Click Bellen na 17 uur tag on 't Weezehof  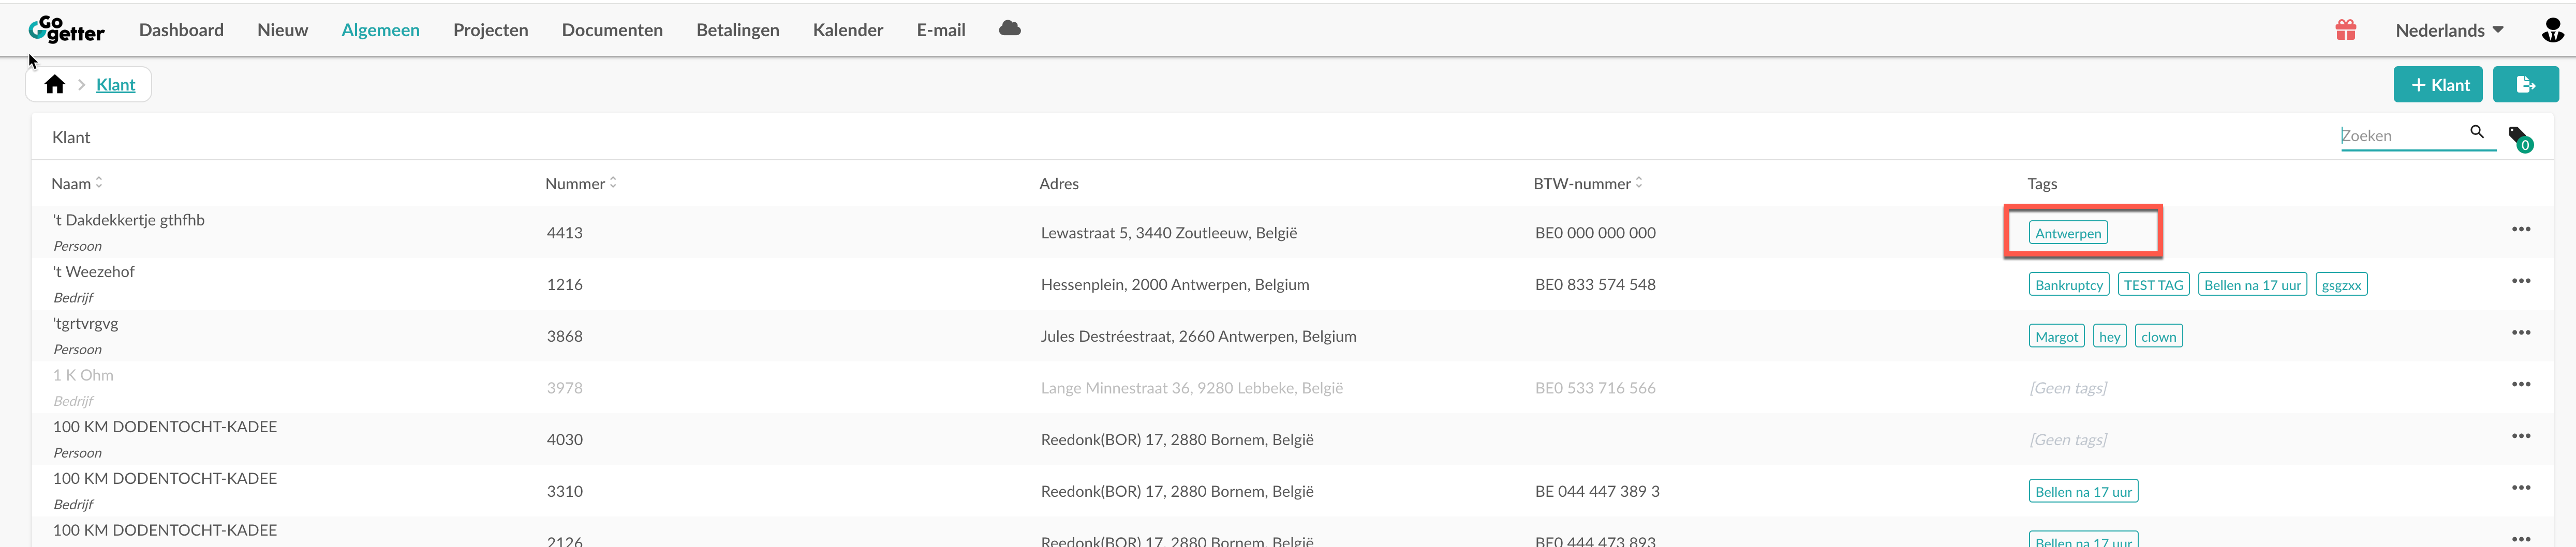pyautogui.click(x=2252, y=285)
